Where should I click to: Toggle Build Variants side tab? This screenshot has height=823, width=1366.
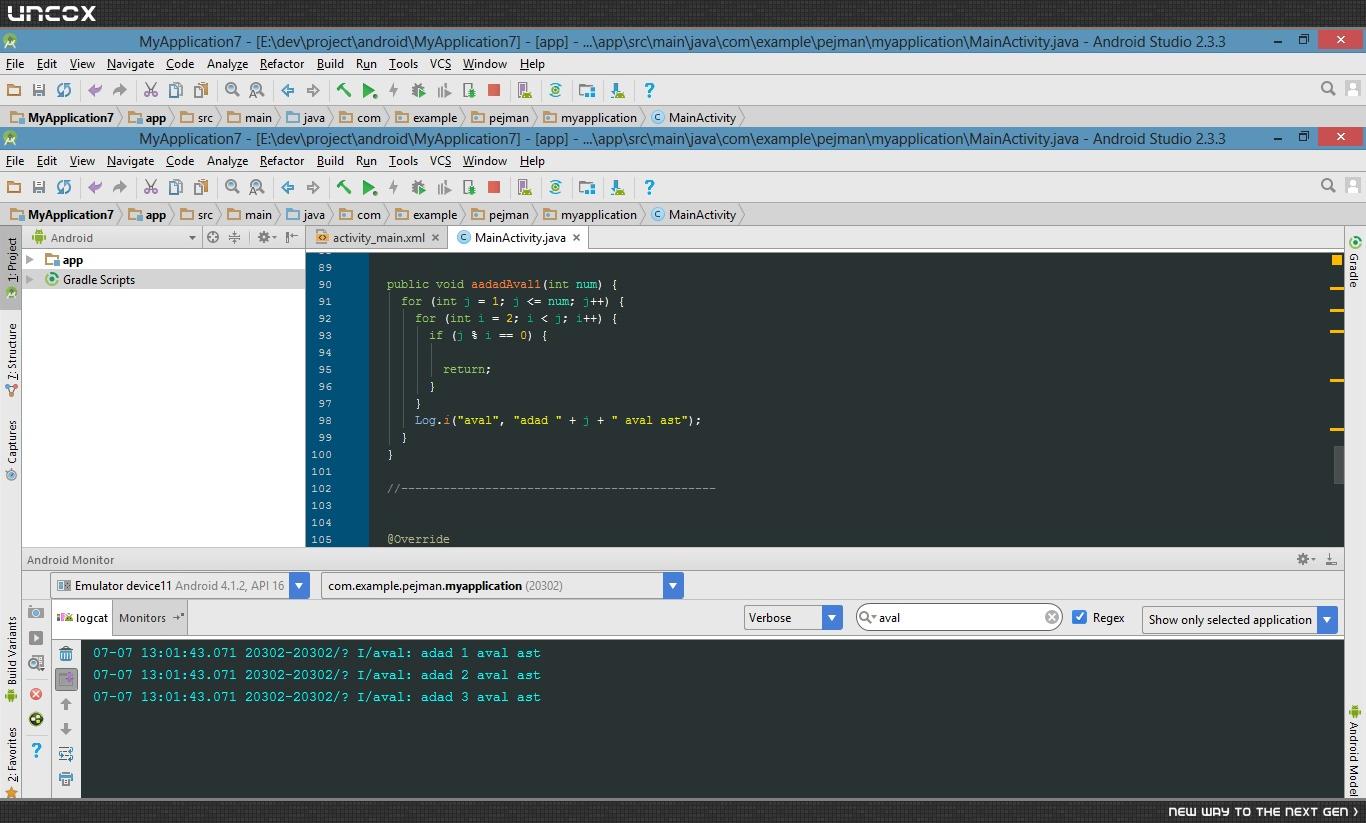click(11, 659)
